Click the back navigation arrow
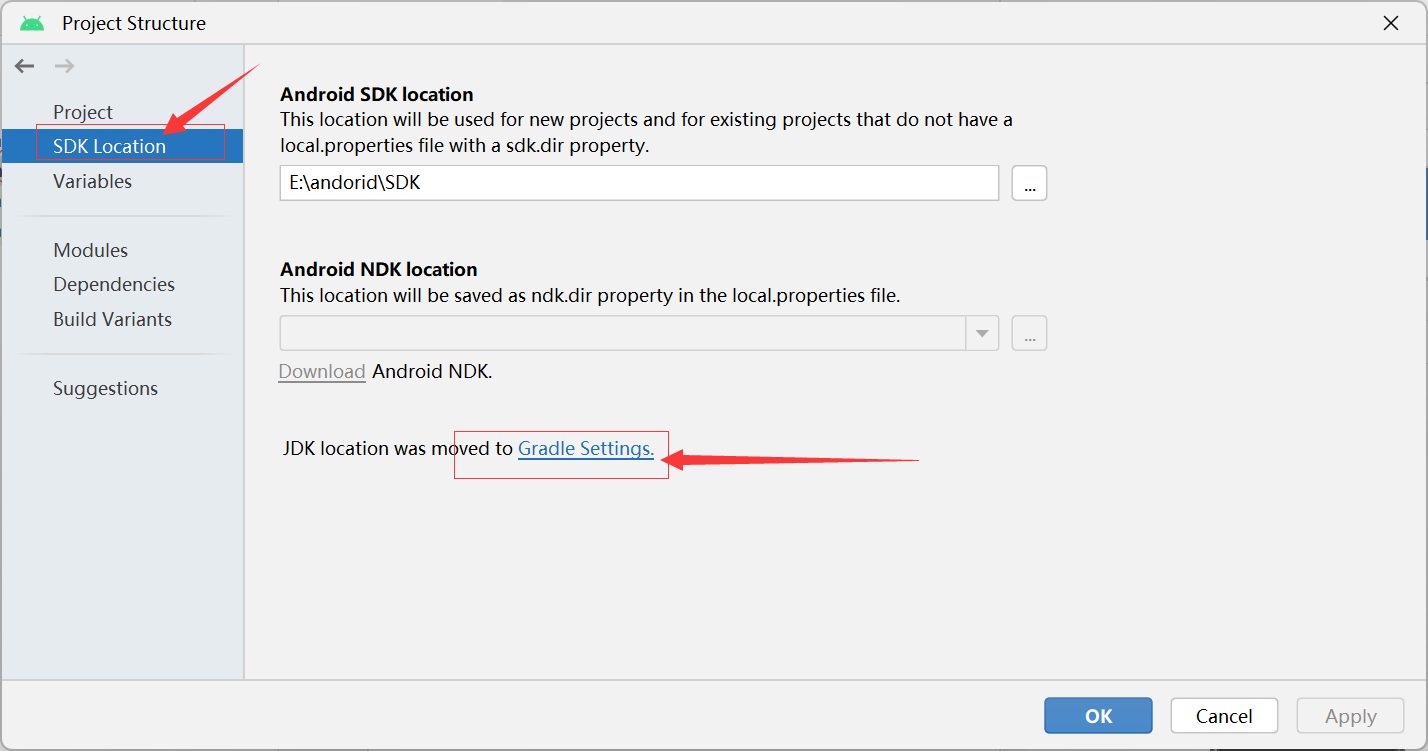Image resolution: width=1428 pixels, height=751 pixels. (25, 66)
